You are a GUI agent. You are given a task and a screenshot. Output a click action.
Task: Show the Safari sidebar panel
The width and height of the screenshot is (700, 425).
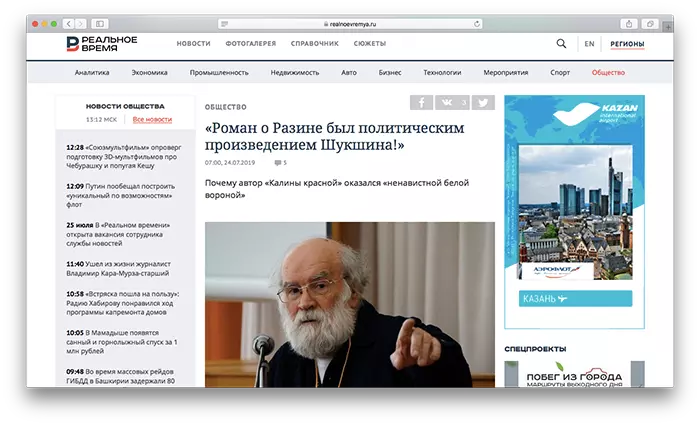101,23
